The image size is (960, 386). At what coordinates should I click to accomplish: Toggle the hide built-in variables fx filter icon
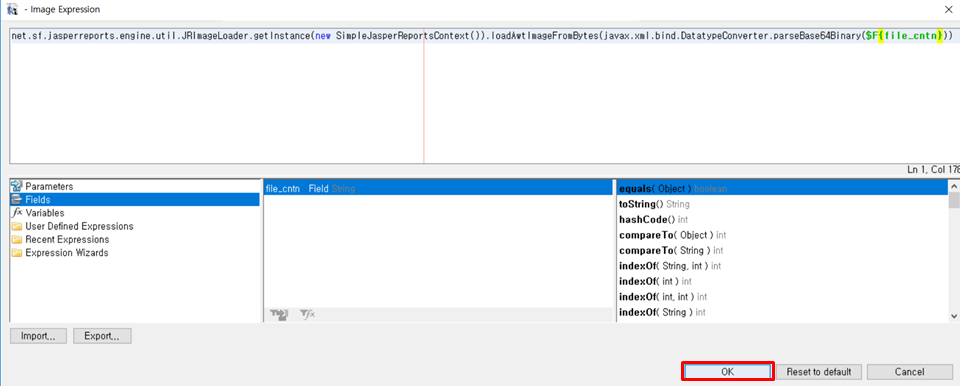click(307, 314)
